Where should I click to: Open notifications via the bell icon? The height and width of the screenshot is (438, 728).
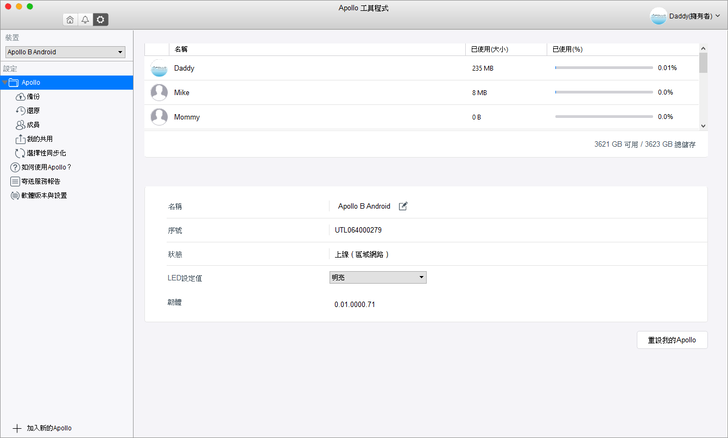tap(85, 20)
